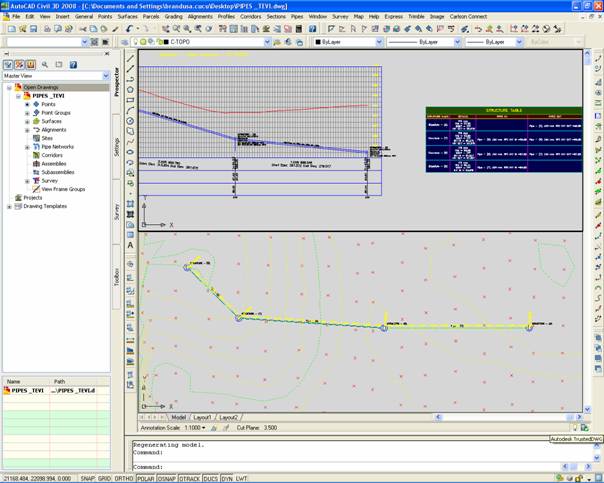Collapse the PIPES_TEVI drawing node

(x=18, y=96)
